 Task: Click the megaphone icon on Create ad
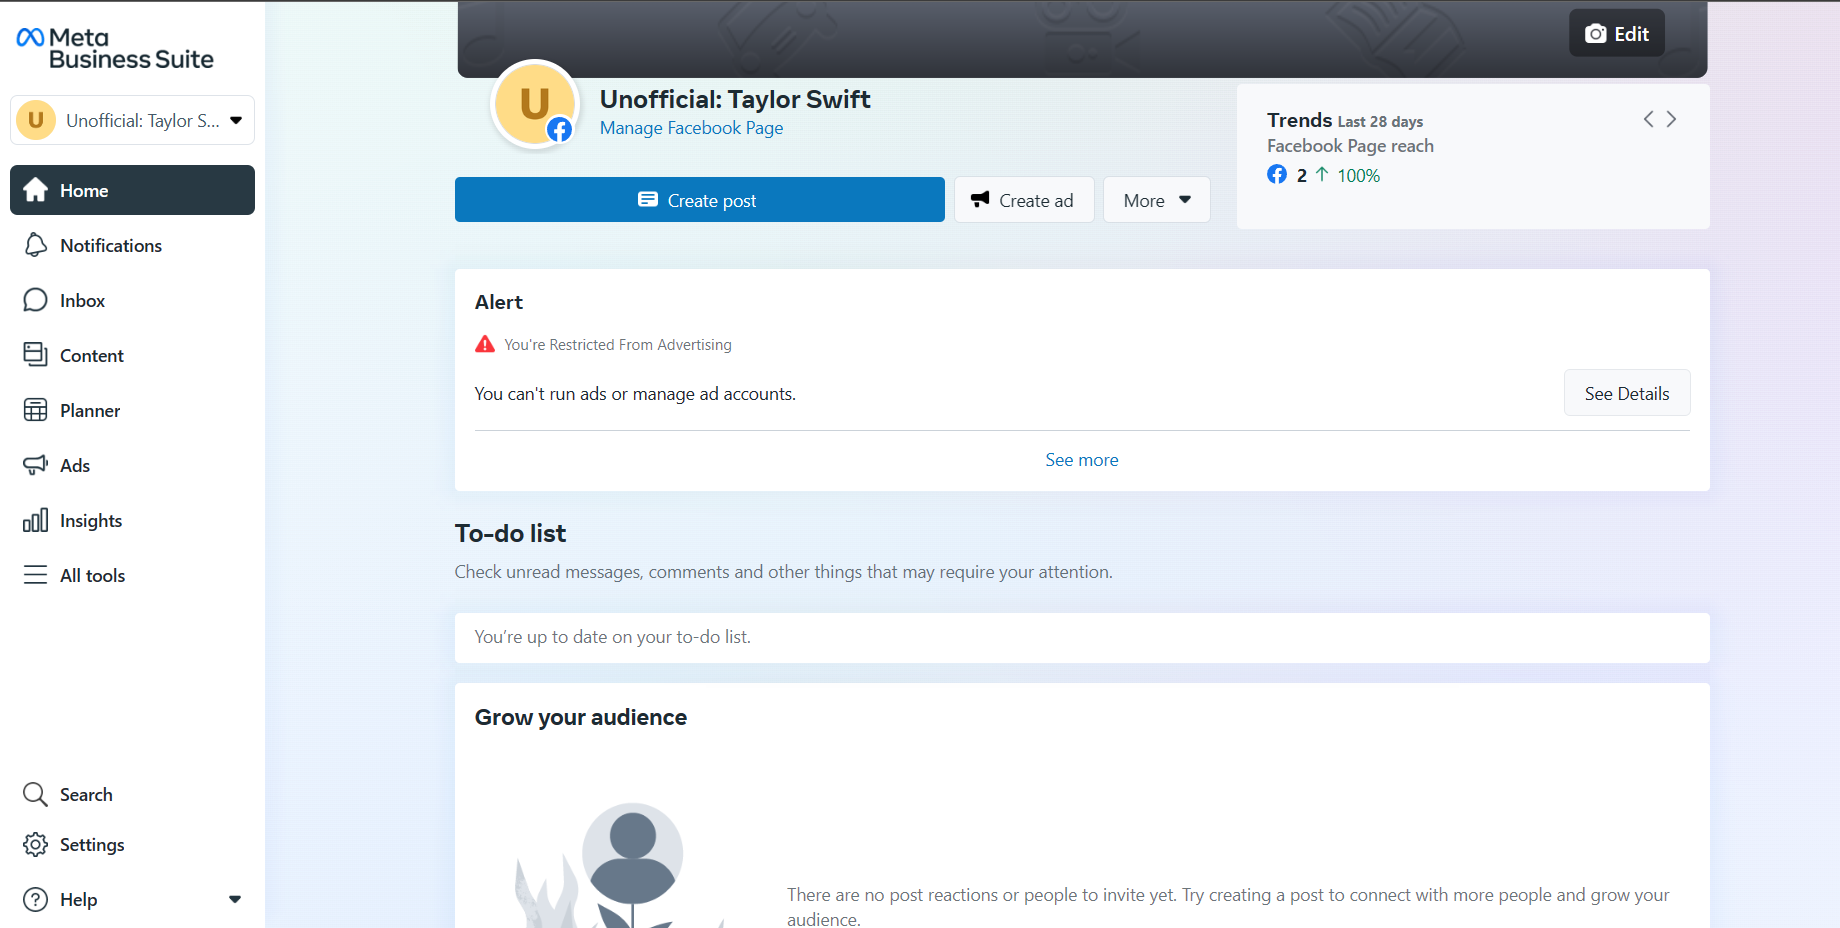[x=980, y=199]
